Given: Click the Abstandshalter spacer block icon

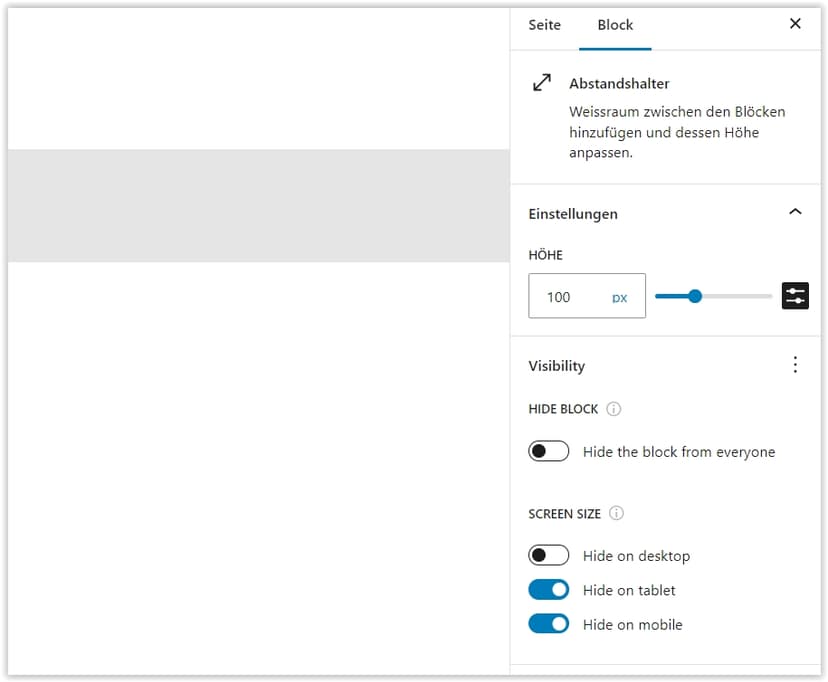Looking at the screenshot, I should pyautogui.click(x=542, y=82).
